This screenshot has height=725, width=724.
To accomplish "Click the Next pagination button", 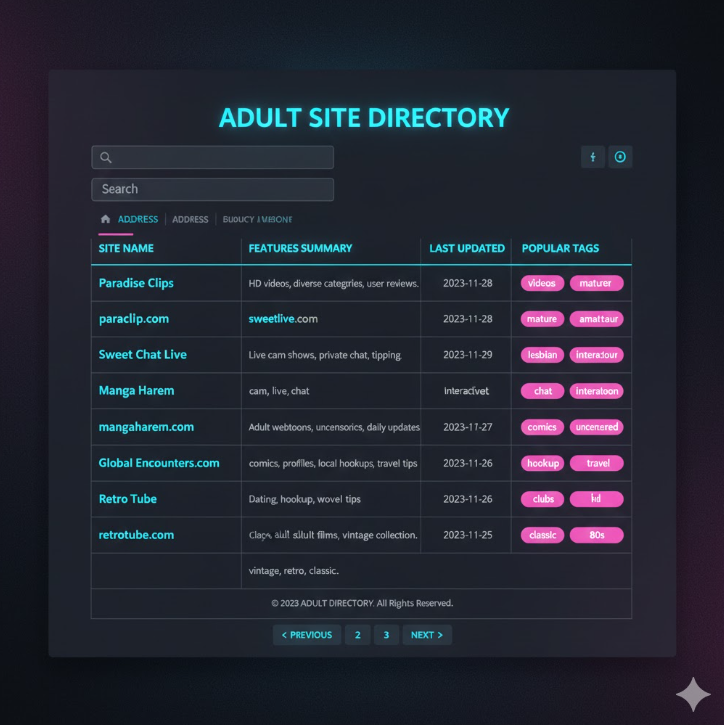I will click(x=427, y=635).
